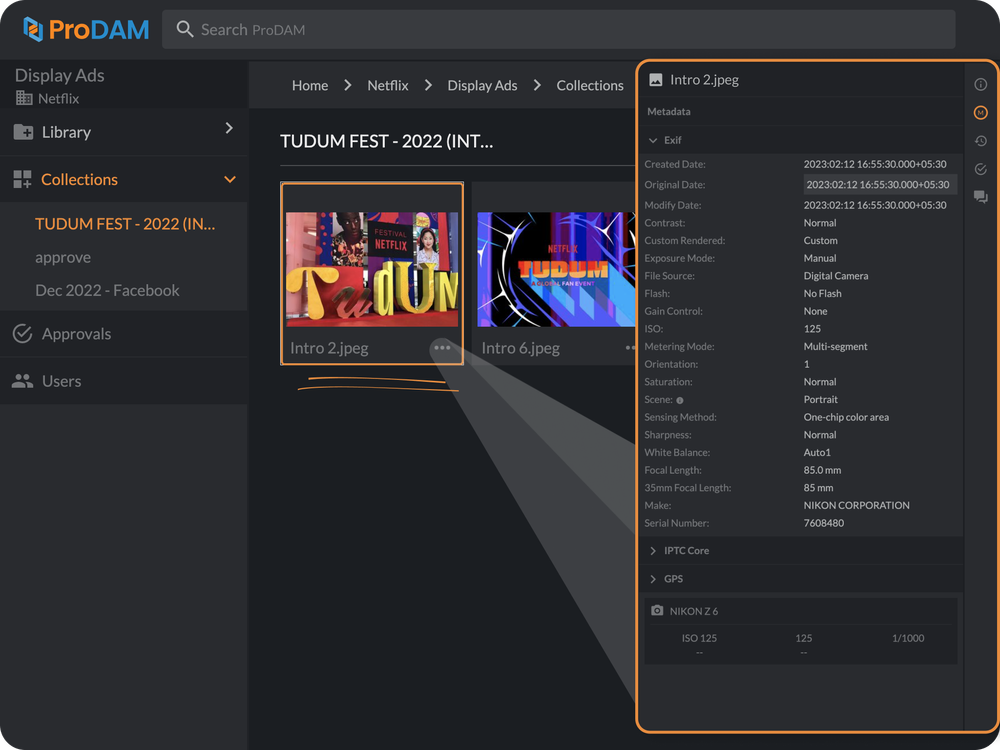Open more options for Intro 6.jpeg
Image resolution: width=1000 pixels, height=750 pixels.
pos(630,348)
